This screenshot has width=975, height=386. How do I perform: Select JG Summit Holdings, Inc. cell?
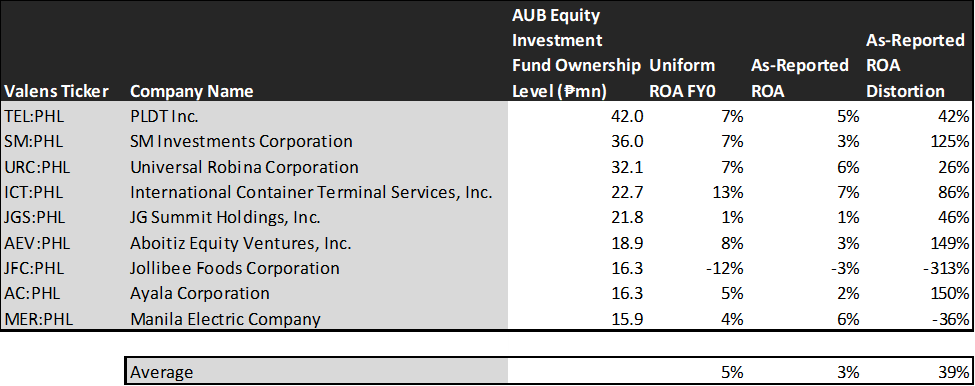tap(225, 218)
